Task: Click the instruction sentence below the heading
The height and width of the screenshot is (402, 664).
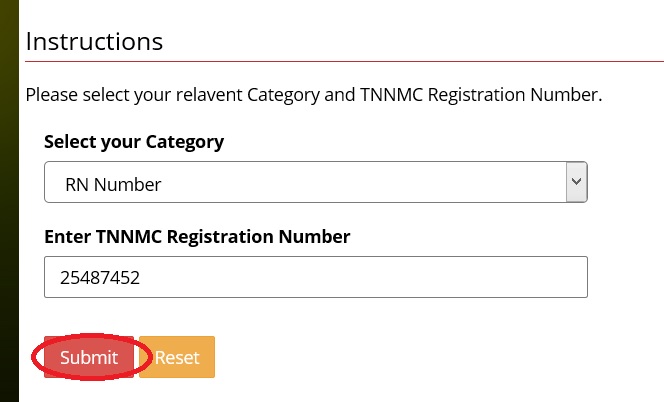Action: tap(313, 96)
